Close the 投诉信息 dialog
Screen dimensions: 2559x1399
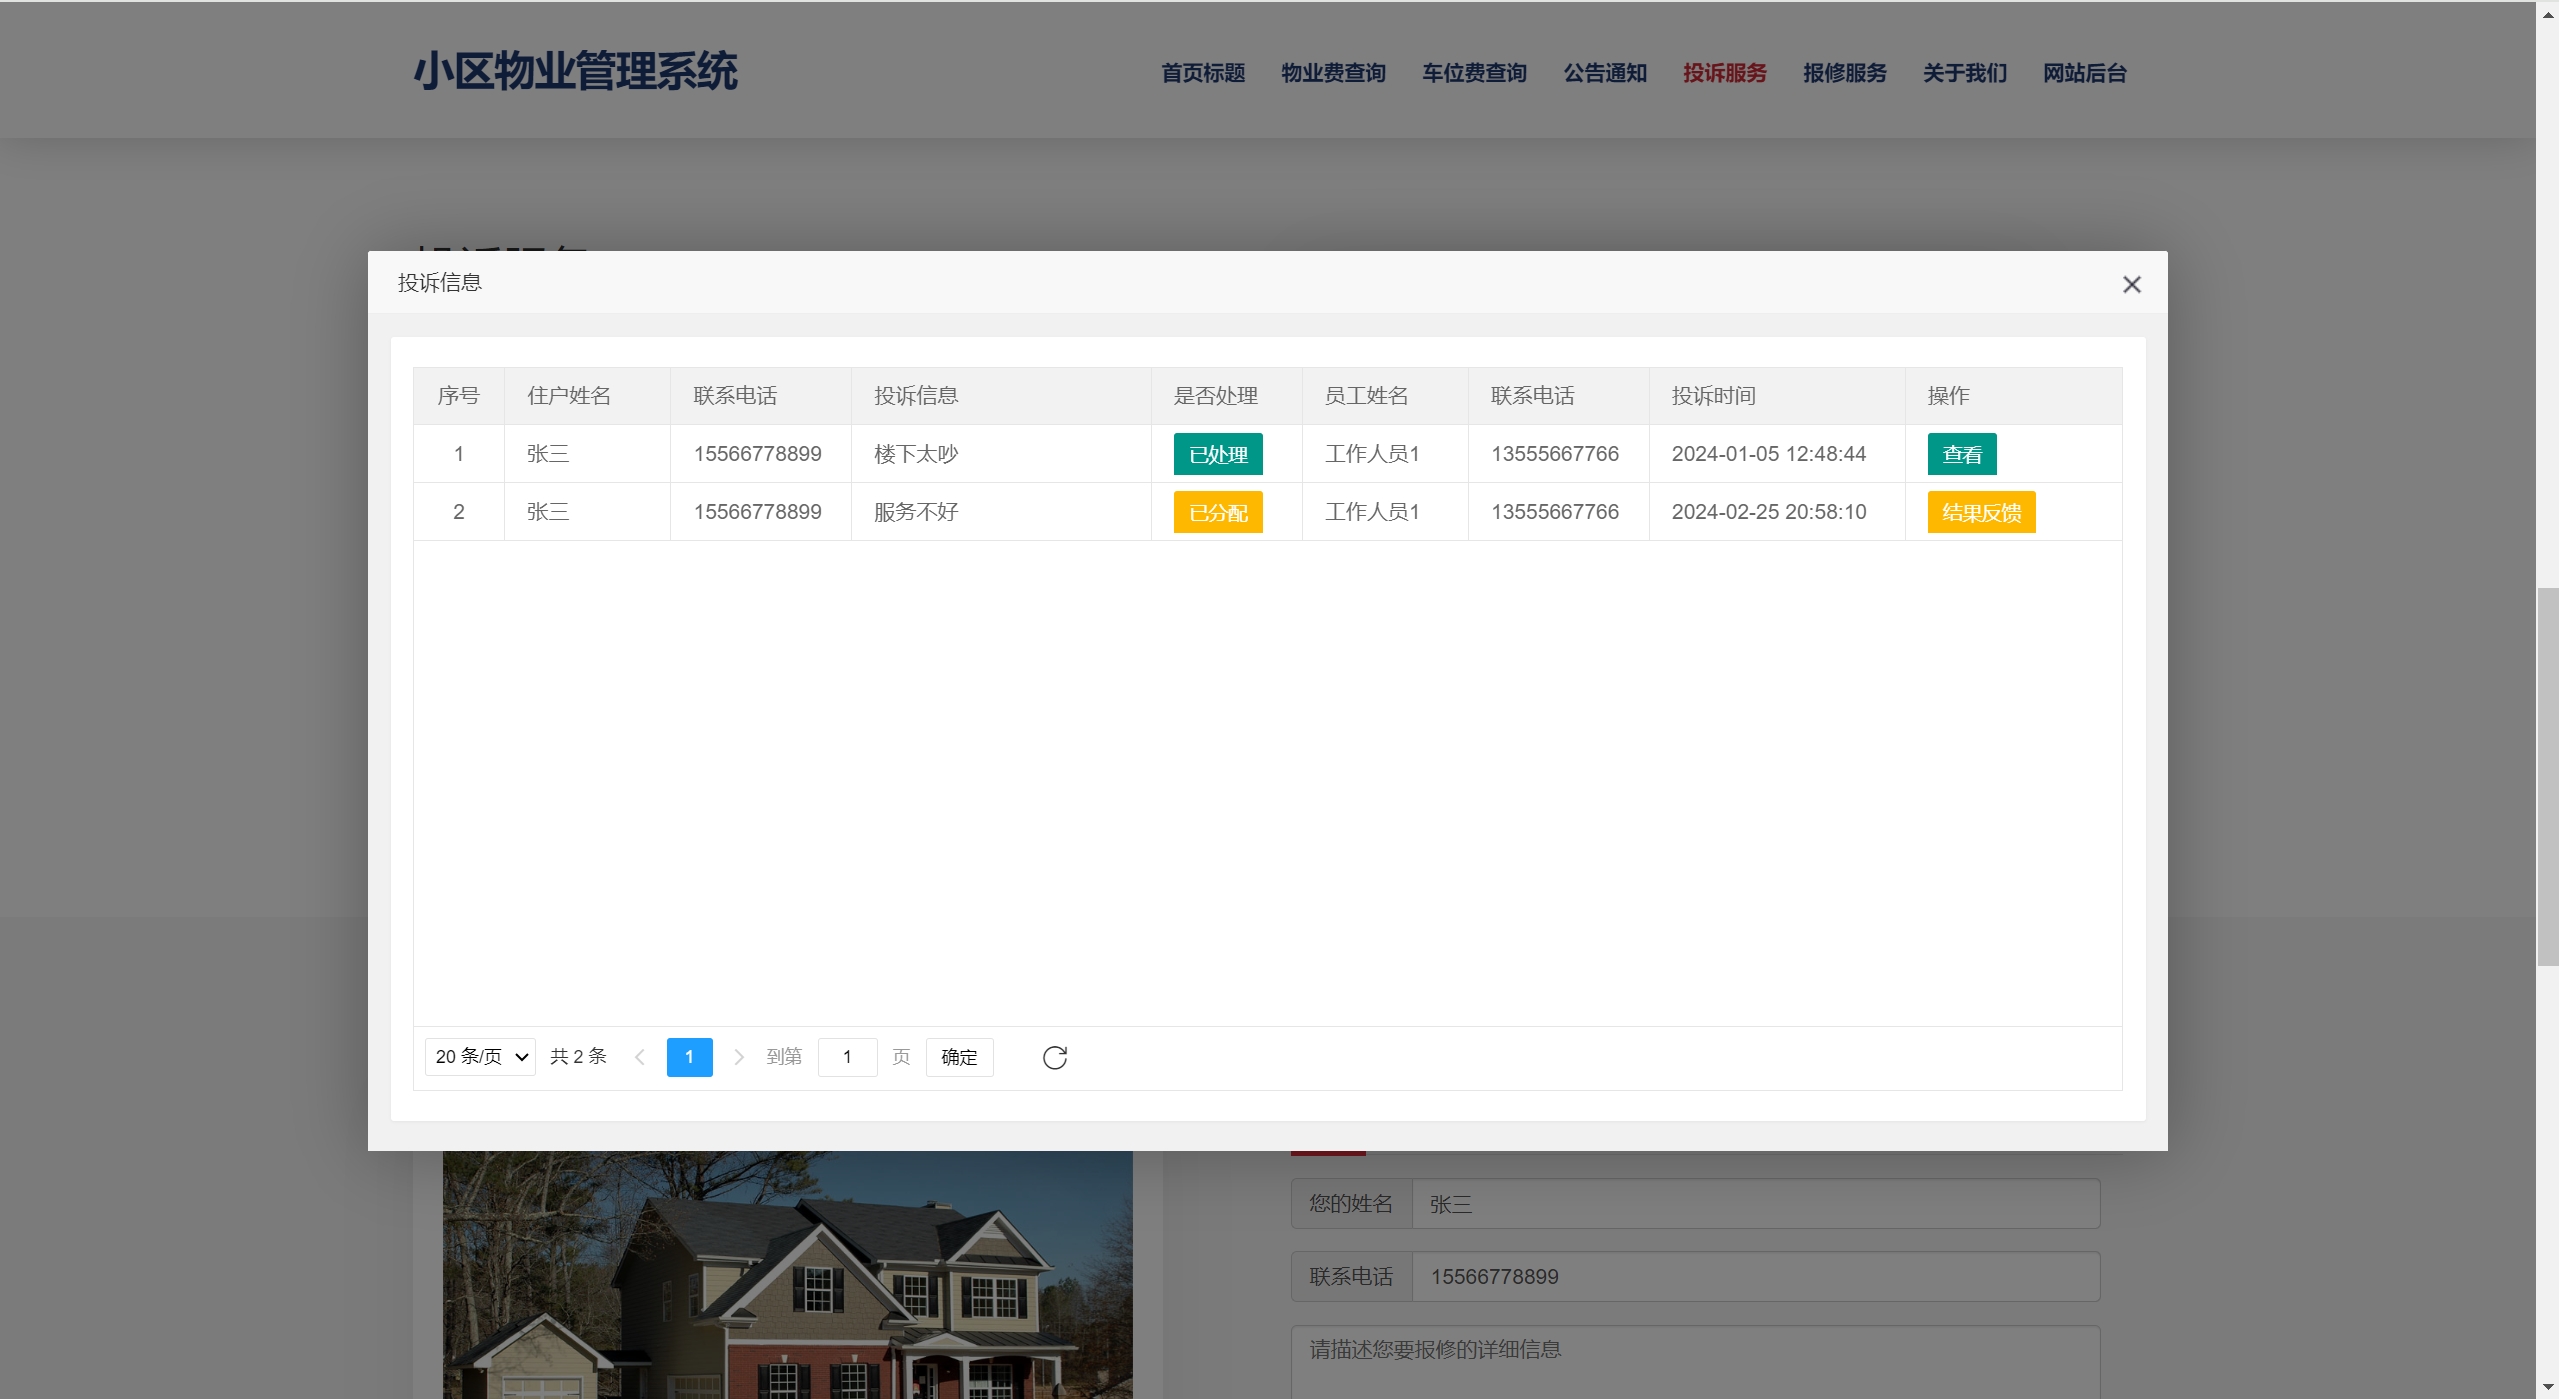(2131, 285)
